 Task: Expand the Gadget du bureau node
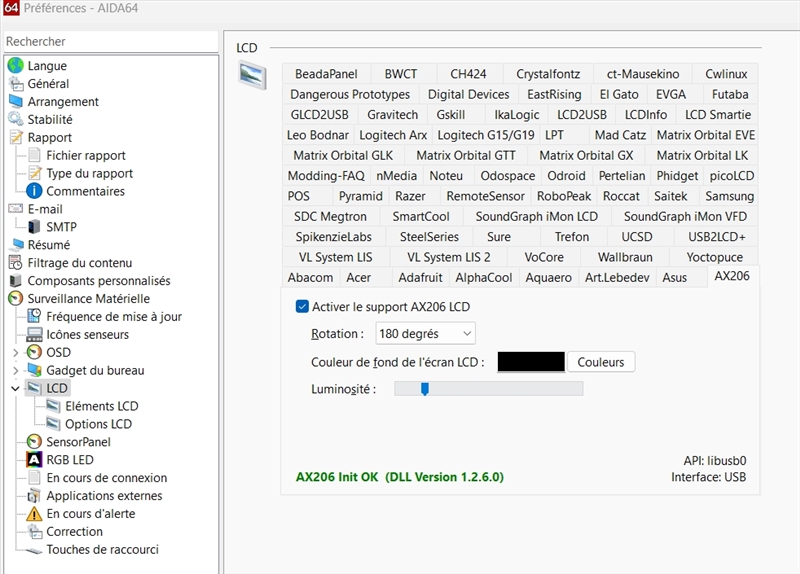pos(15,371)
